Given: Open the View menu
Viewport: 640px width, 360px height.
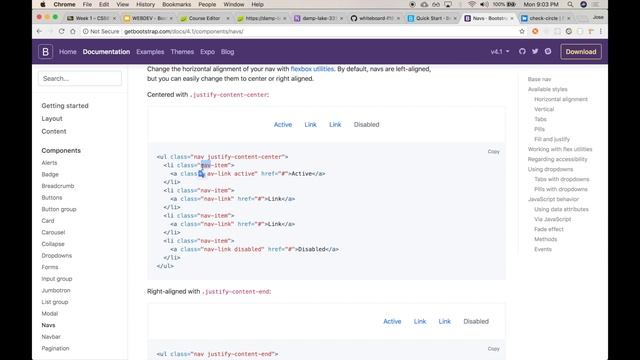Looking at the screenshot, I should pos(122,4).
